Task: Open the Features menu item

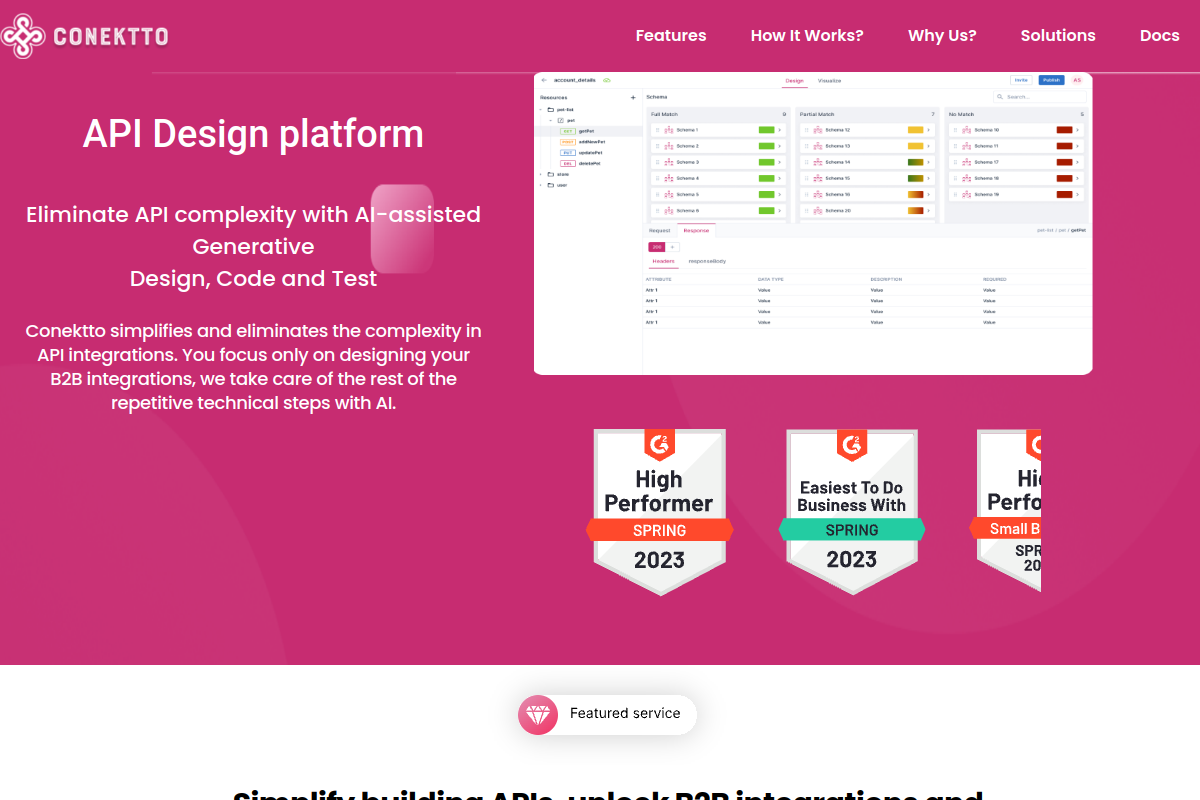Action: (x=671, y=35)
